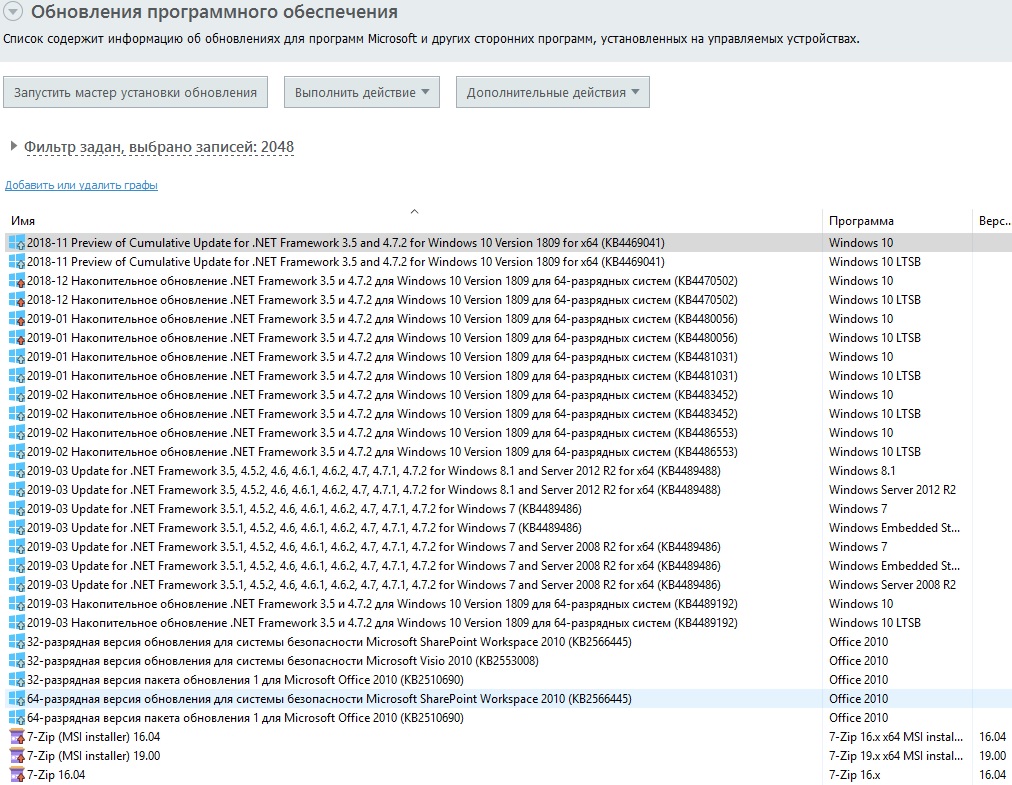Click icon of 32-разрядная Visio 2010 (KB2553008) update

(17, 661)
